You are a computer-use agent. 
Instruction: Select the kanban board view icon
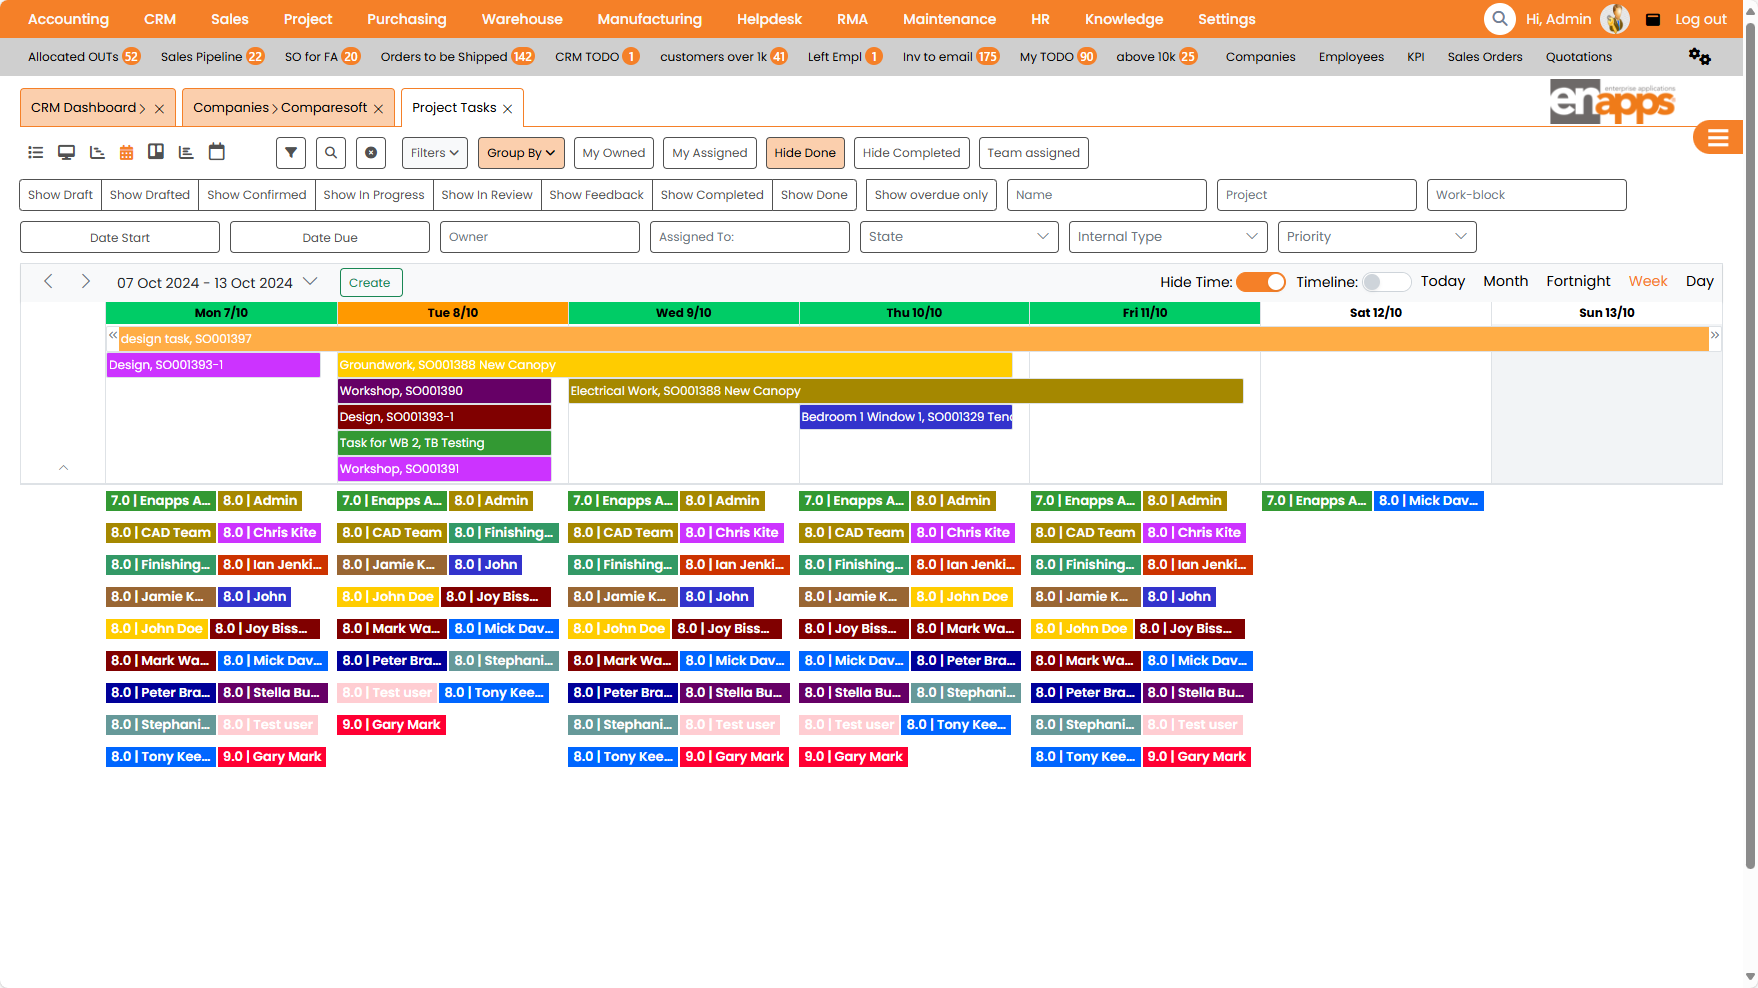click(156, 152)
